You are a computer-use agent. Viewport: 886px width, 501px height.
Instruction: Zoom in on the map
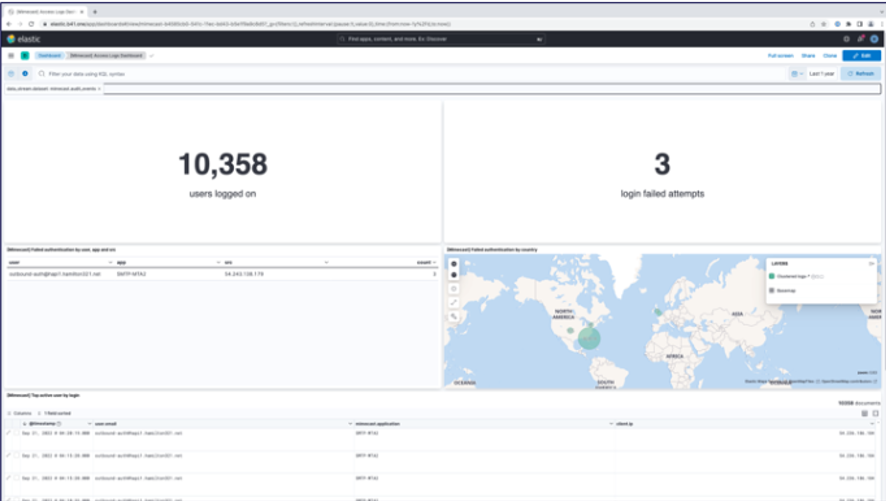(453, 263)
